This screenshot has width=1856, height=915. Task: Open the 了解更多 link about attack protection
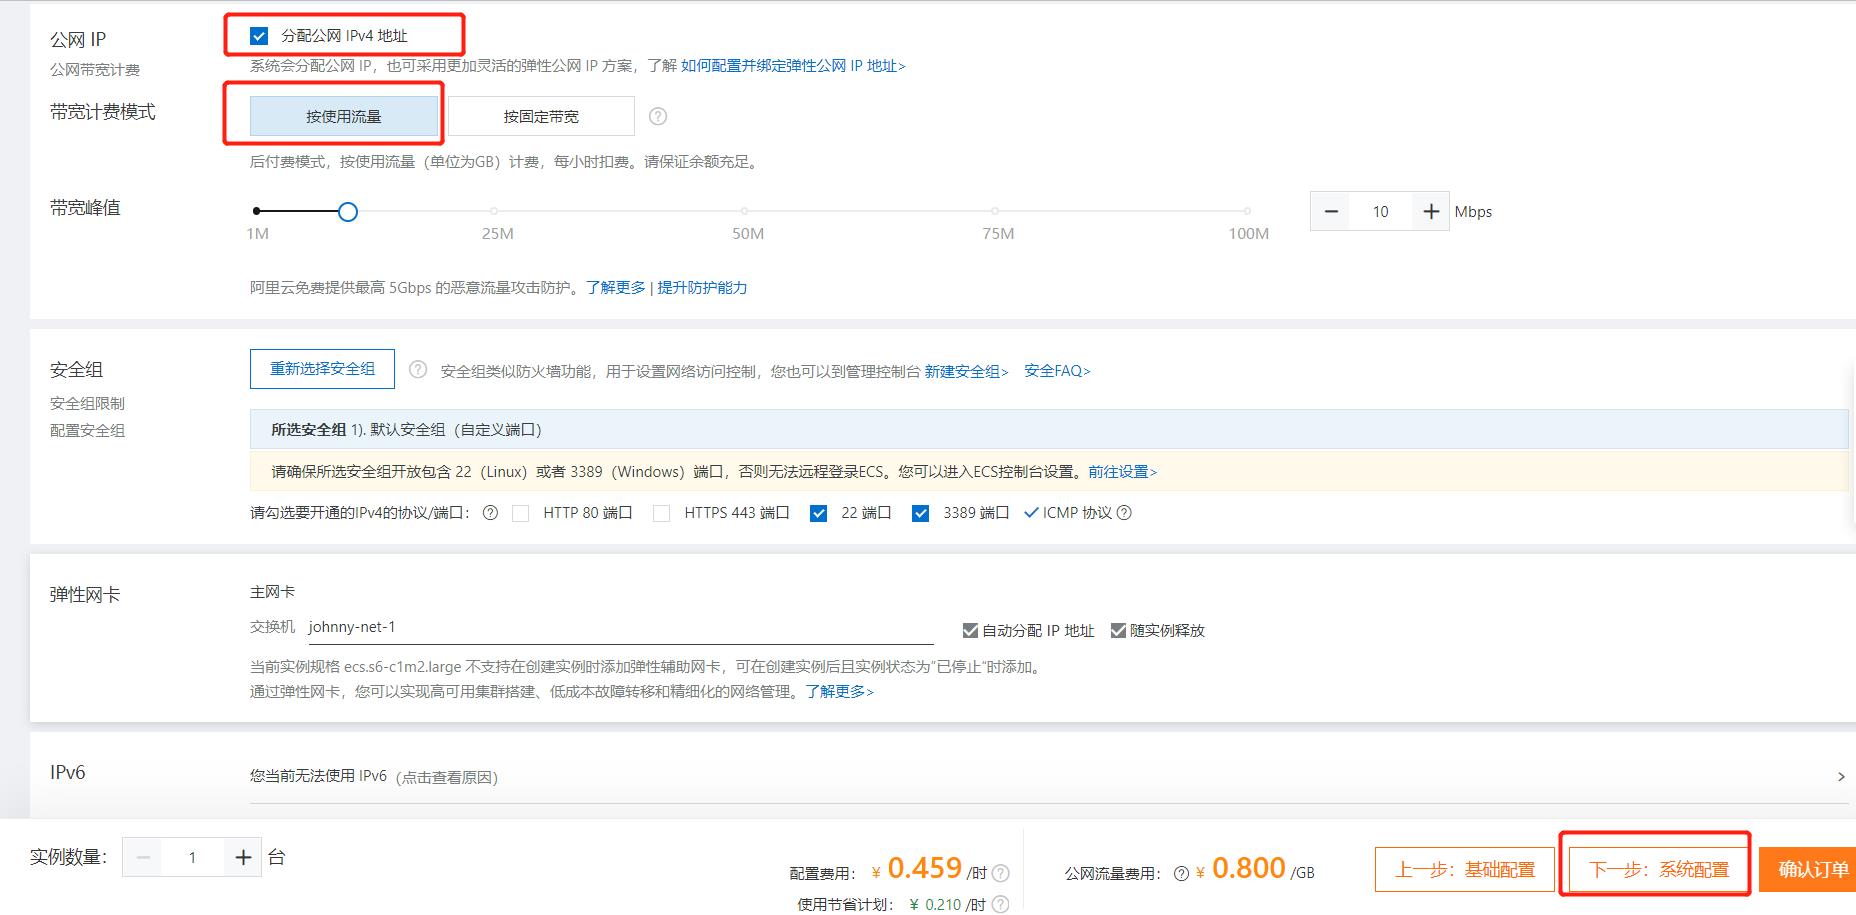pyautogui.click(x=616, y=288)
